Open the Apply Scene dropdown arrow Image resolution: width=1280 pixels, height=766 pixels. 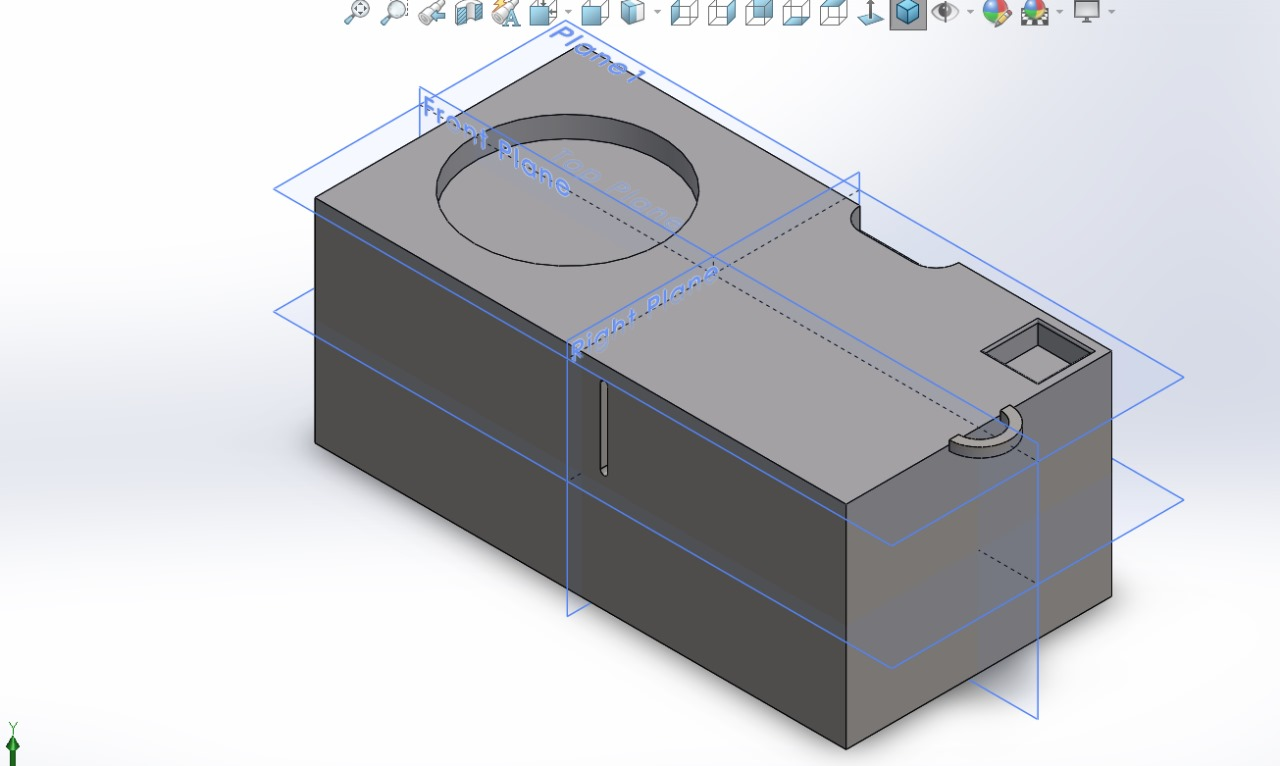click(x=1060, y=13)
